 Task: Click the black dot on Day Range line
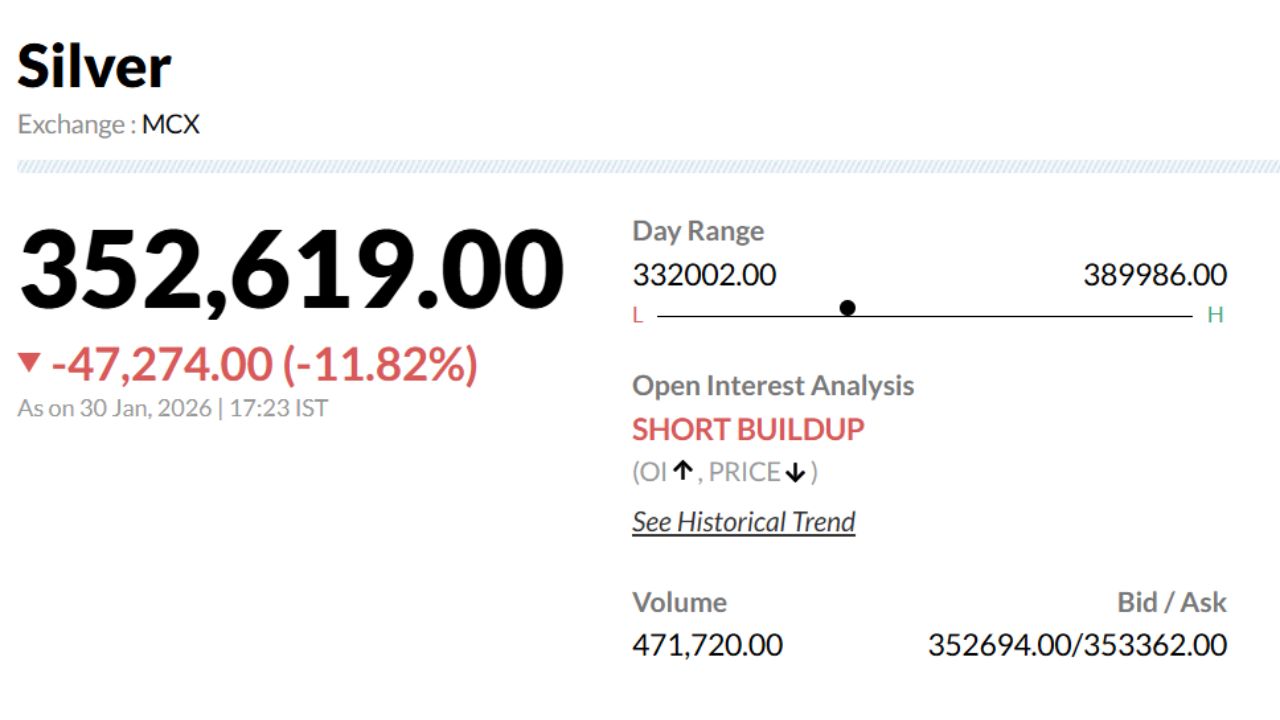(848, 308)
